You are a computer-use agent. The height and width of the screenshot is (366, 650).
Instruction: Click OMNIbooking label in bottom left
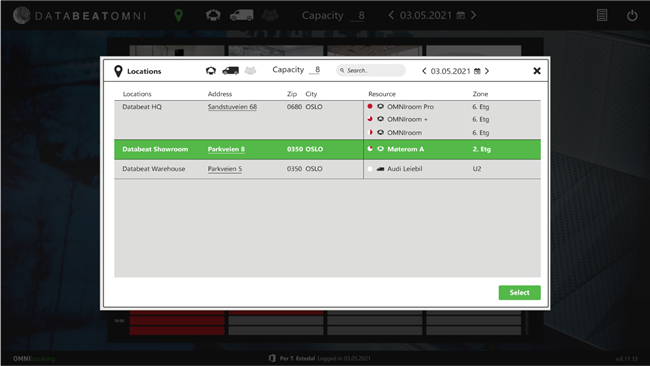pyautogui.click(x=34, y=359)
